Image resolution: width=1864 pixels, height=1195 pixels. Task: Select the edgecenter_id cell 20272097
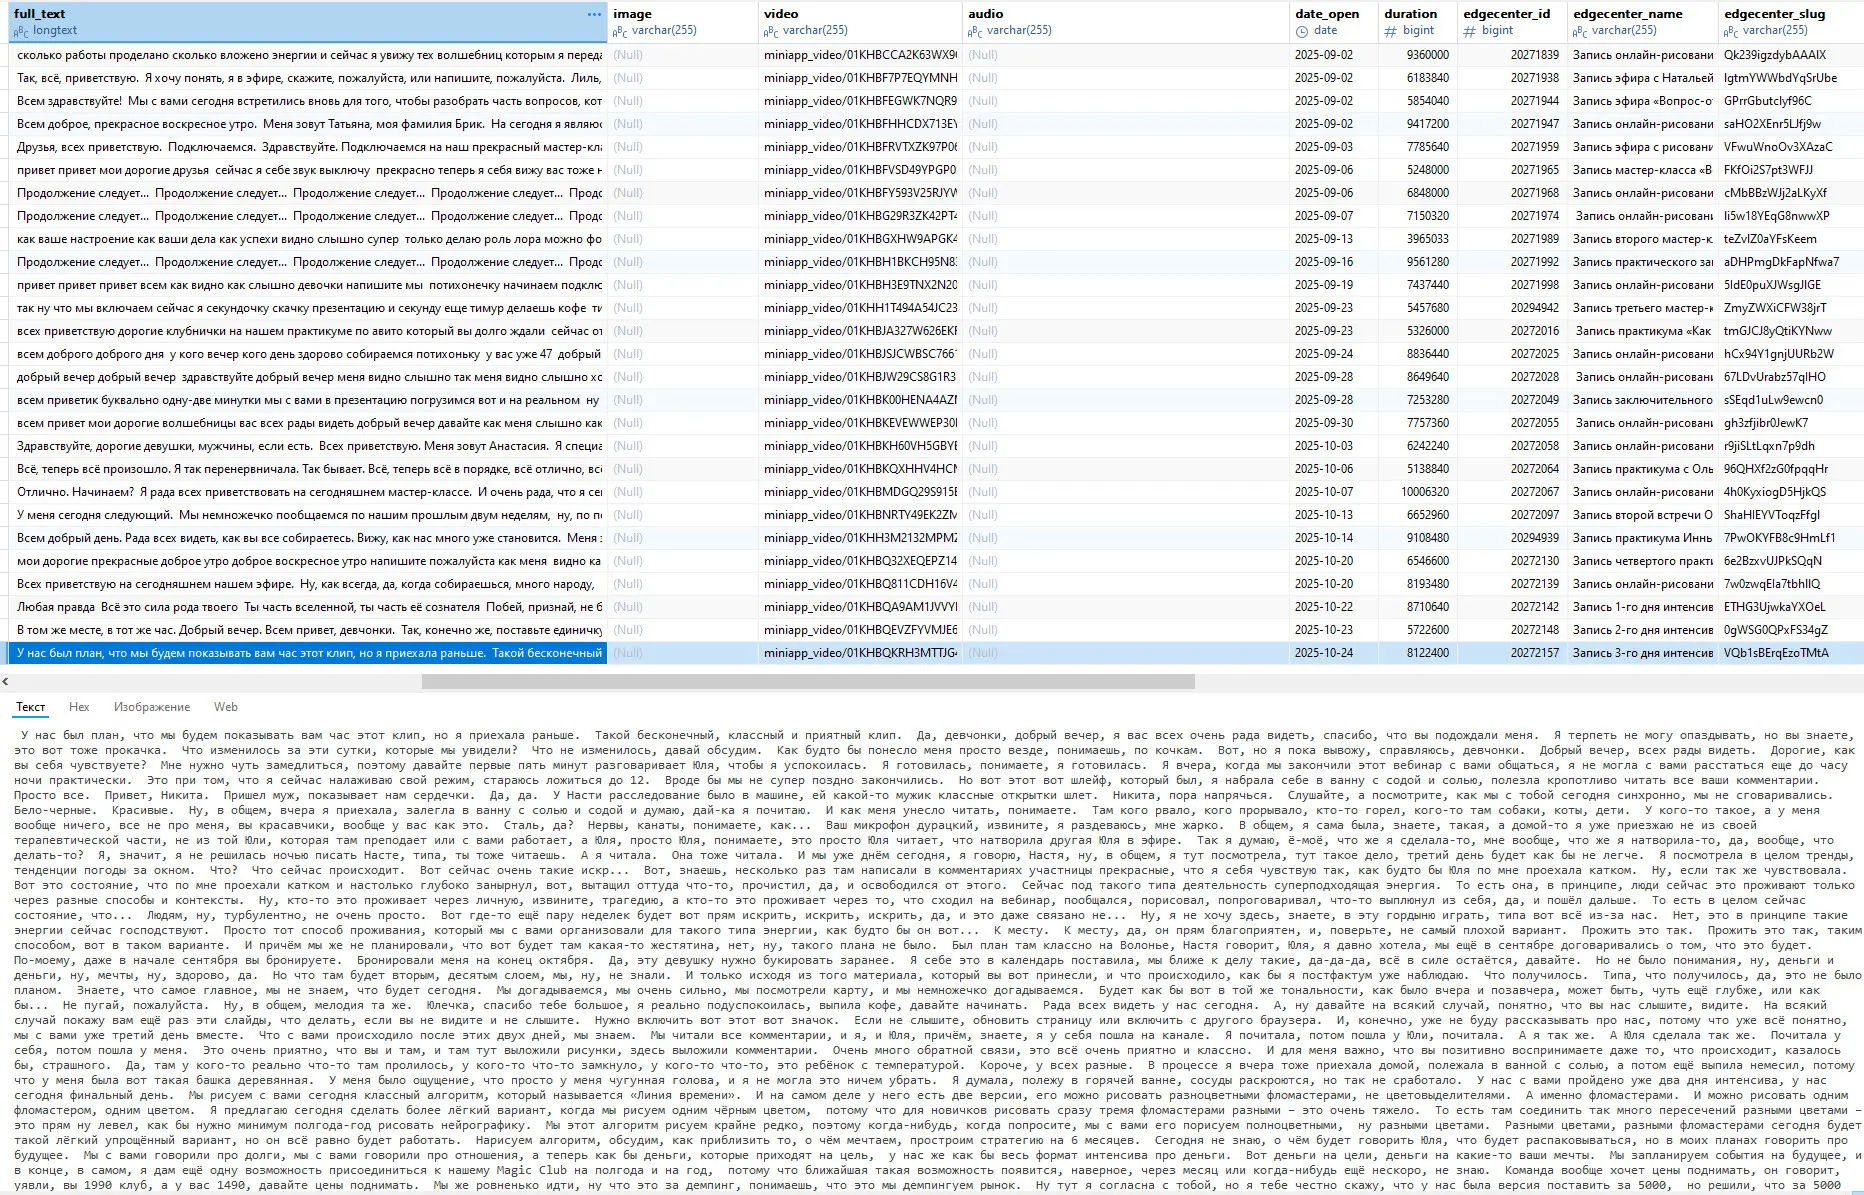pos(1510,515)
